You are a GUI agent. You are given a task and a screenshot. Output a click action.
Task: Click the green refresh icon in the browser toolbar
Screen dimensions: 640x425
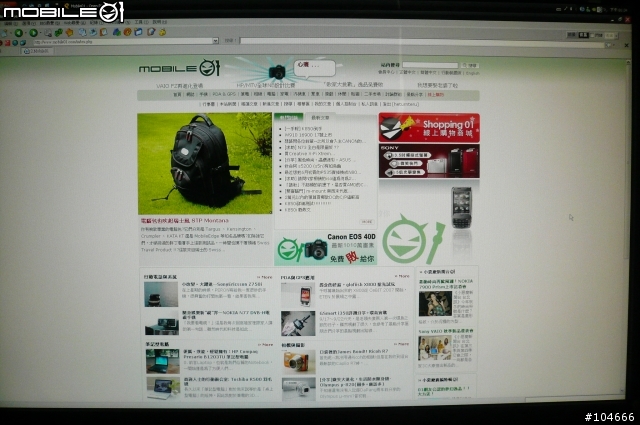[59, 32]
